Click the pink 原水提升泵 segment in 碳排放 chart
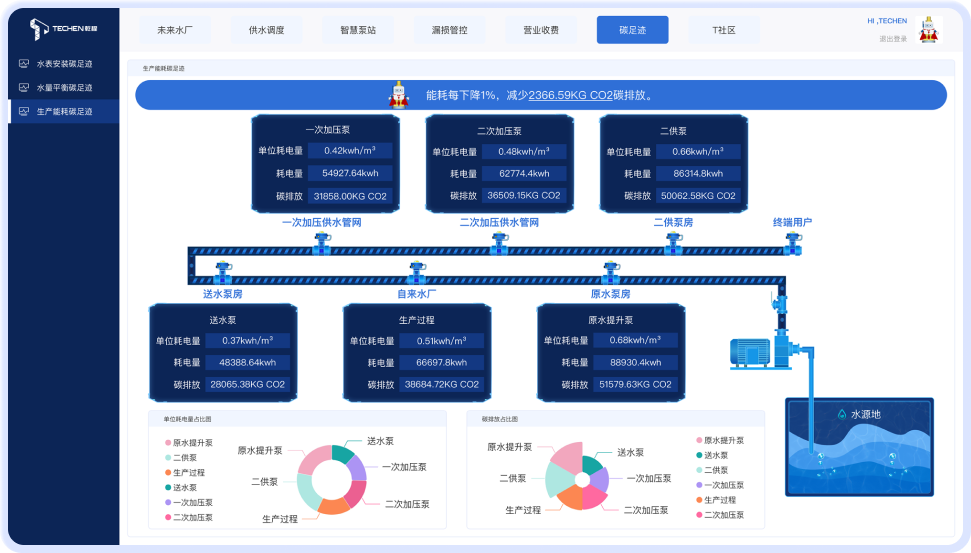Image resolution: width=971 pixels, height=553 pixels. click(567, 457)
